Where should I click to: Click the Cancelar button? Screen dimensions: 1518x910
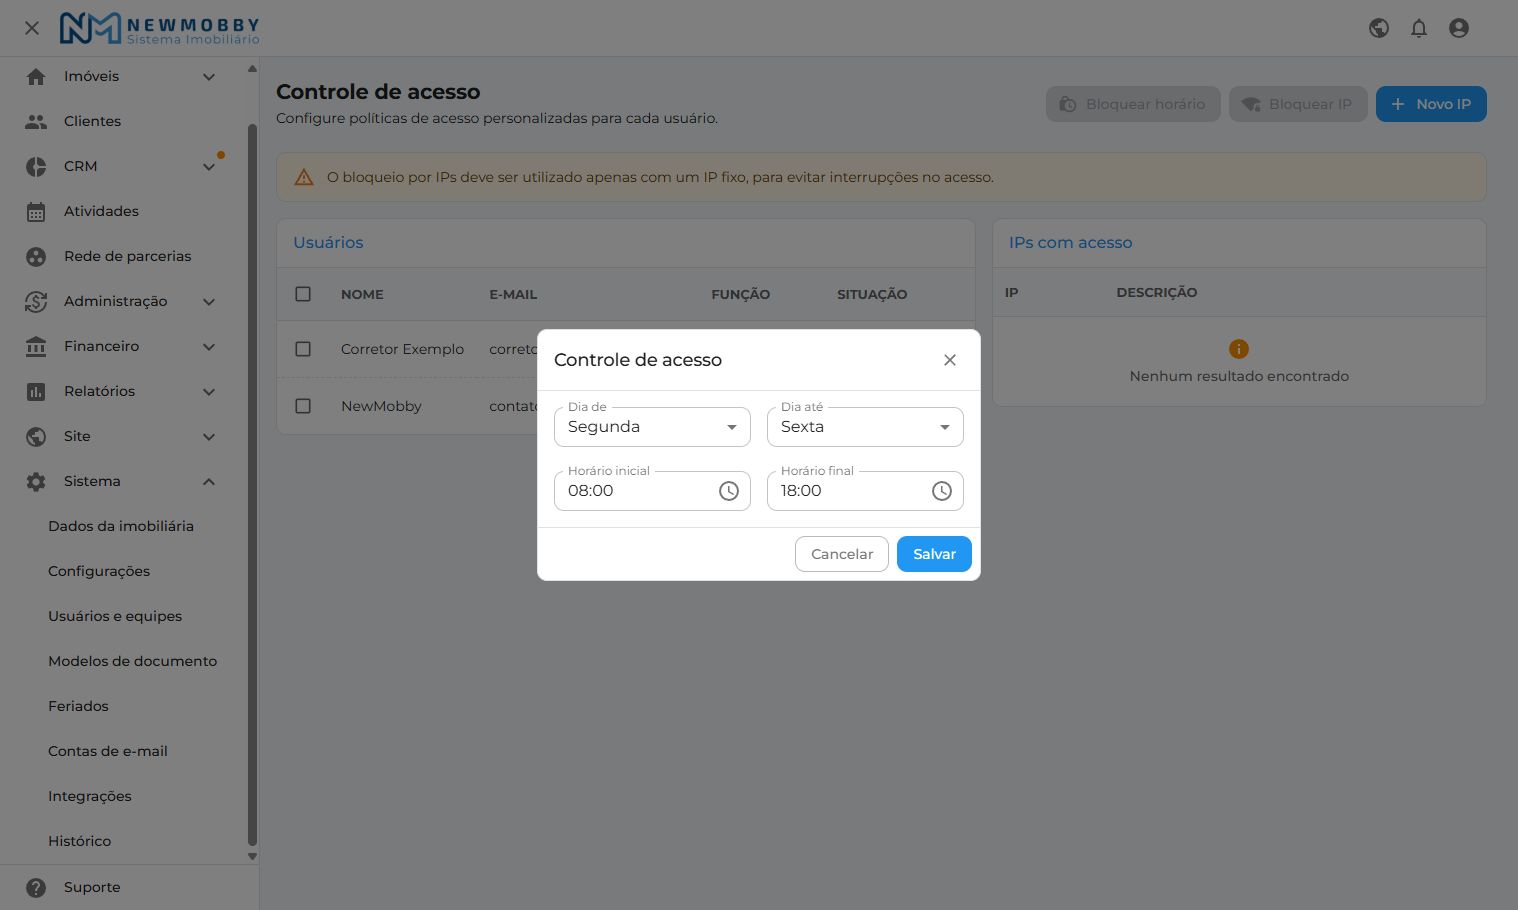842,554
